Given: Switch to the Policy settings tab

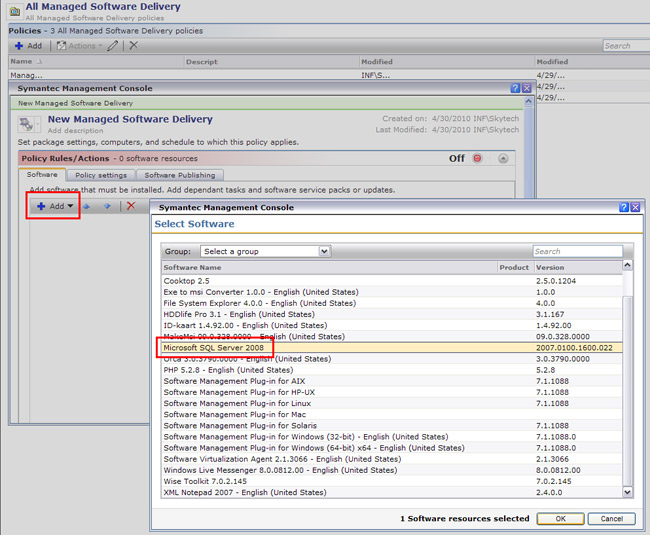Looking at the screenshot, I should 101,175.
